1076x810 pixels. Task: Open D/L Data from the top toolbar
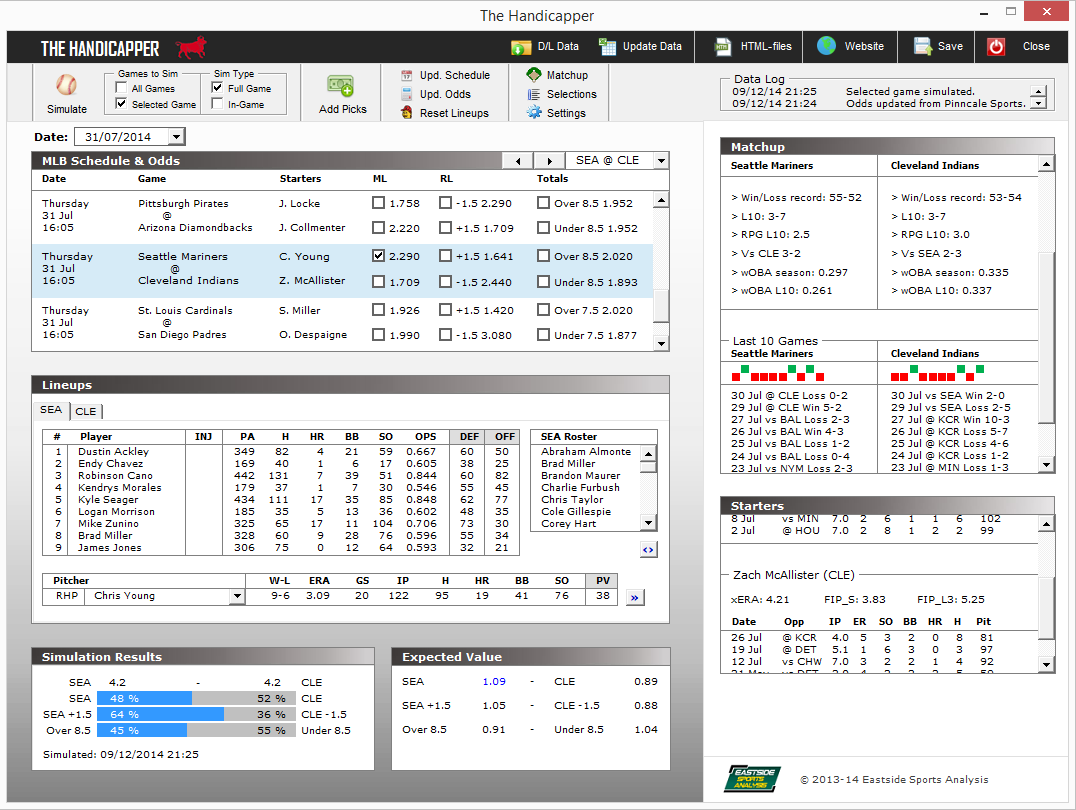[x=521, y=46]
